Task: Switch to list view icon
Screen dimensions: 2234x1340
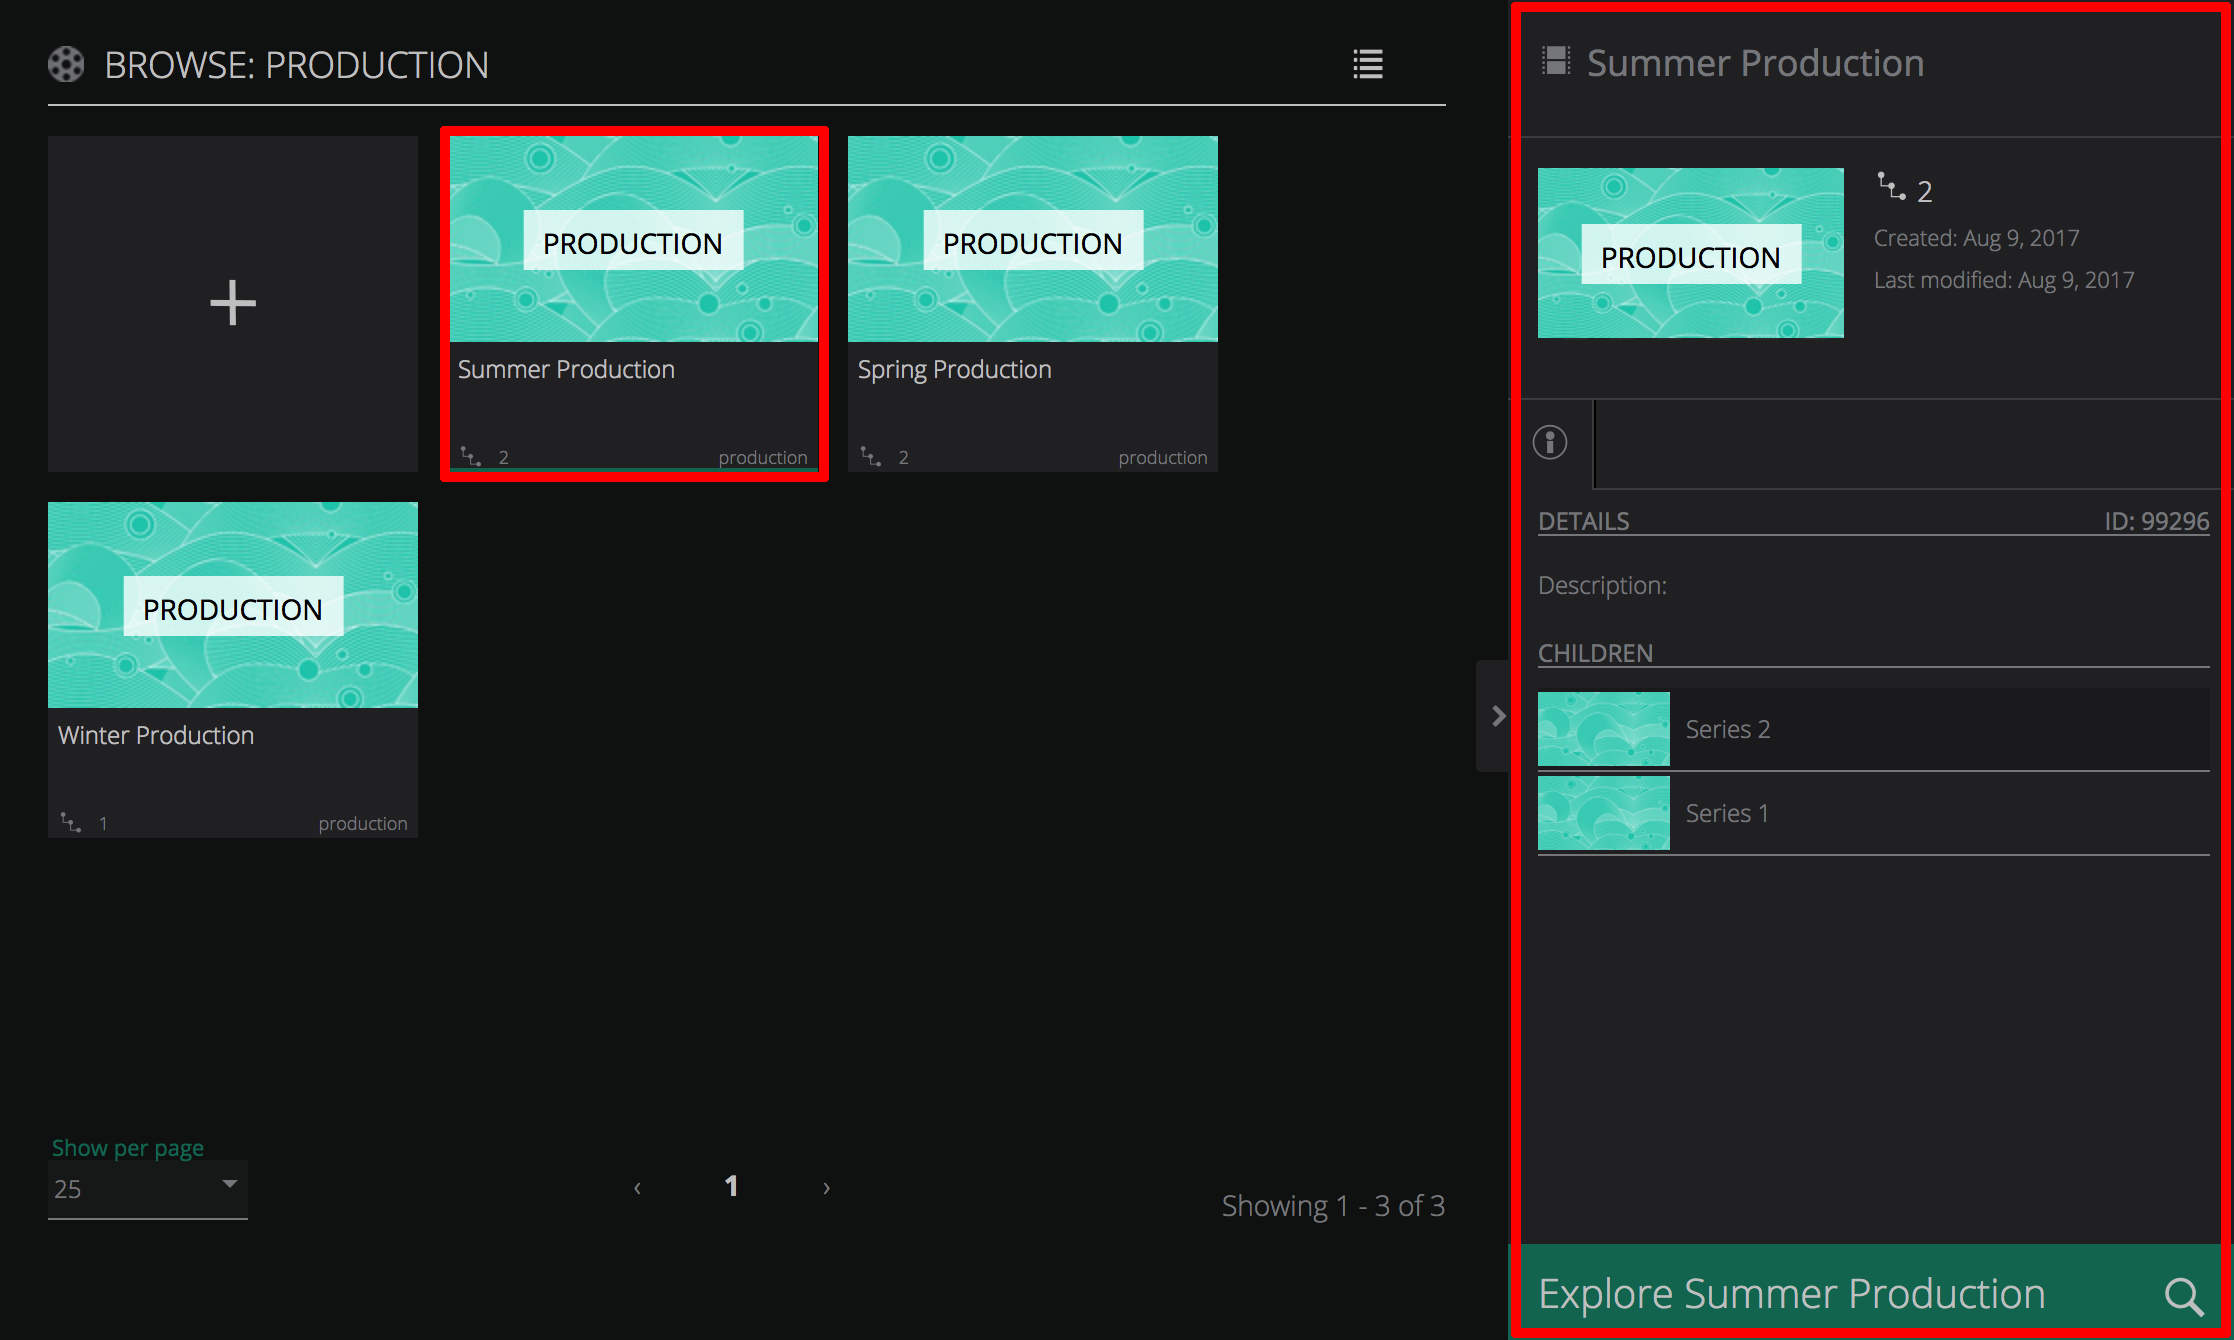Action: click(1368, 64)
